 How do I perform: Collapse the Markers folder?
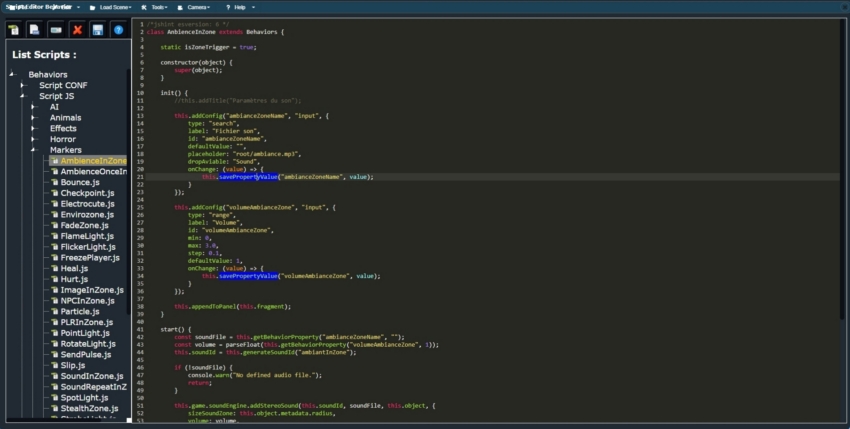[x=35, y=150]
